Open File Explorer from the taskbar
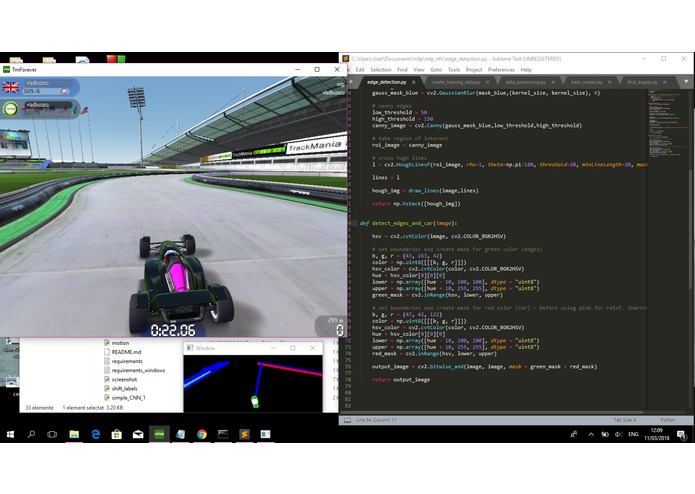This screenshot has width=695, height=494. (74, 434)
